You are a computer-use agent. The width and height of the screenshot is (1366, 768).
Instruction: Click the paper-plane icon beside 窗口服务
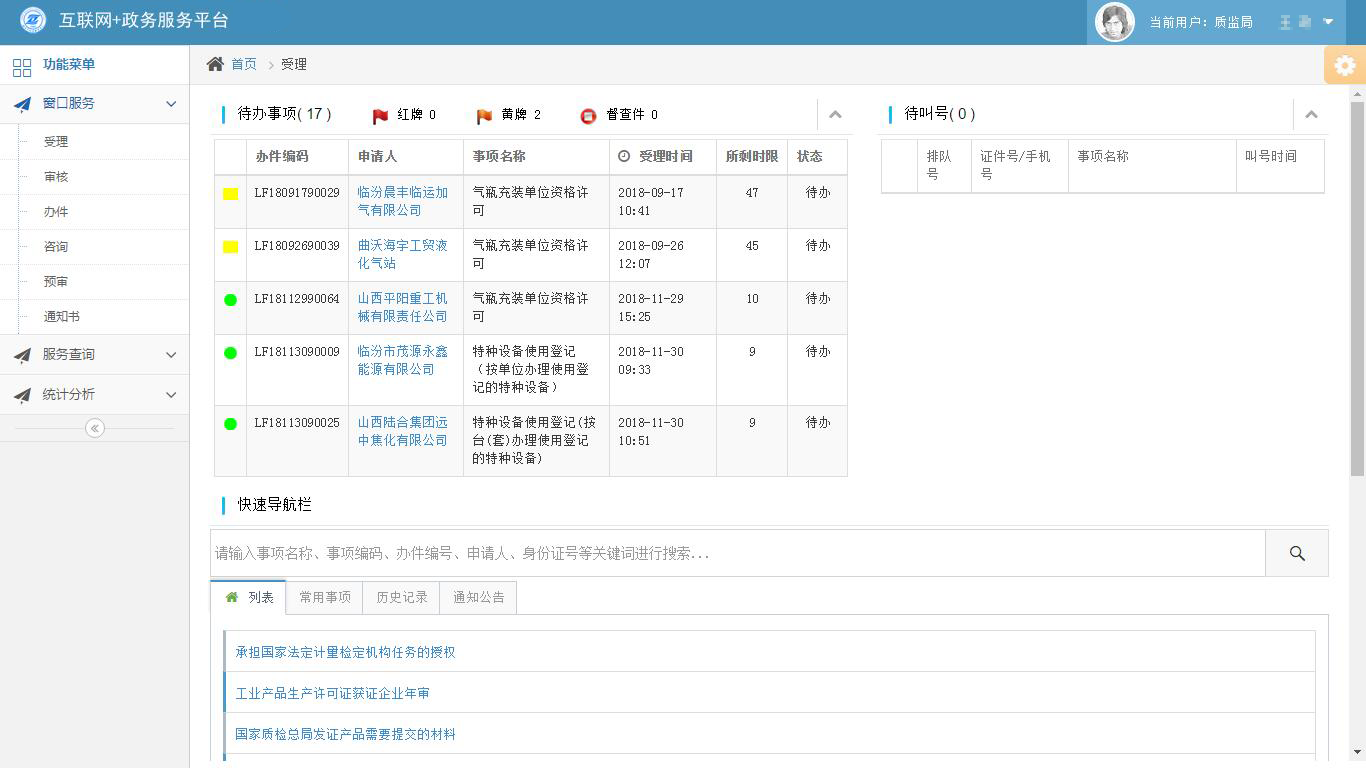[22, 103]
